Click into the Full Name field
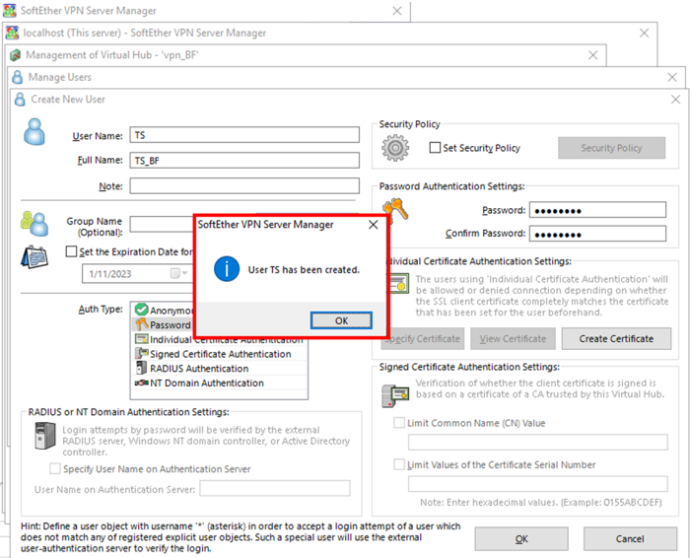 click(x=244, y=160)
